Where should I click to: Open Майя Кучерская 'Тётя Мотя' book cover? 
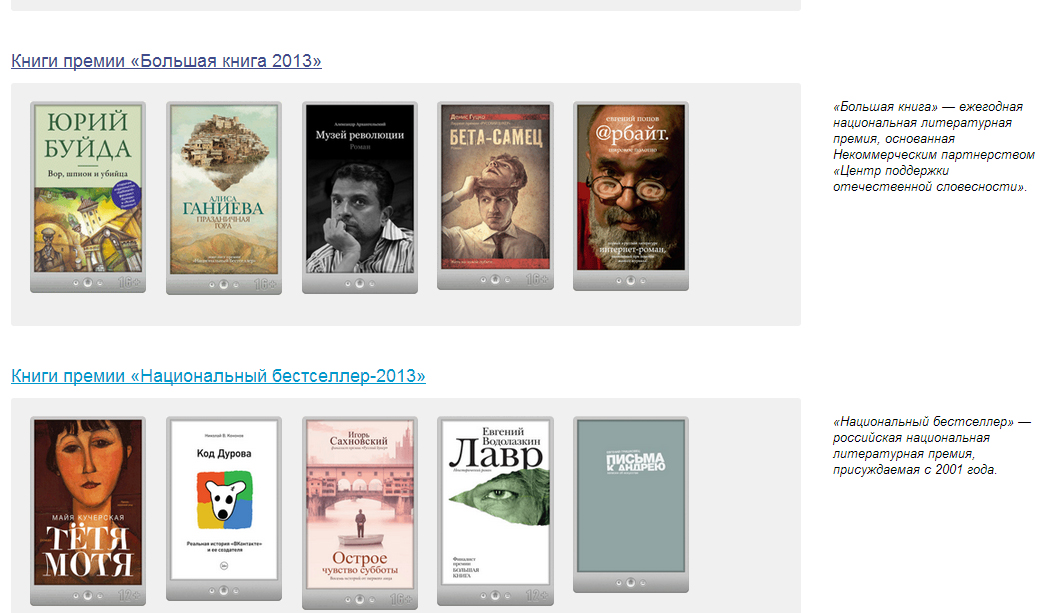click(x=88, y=510)
